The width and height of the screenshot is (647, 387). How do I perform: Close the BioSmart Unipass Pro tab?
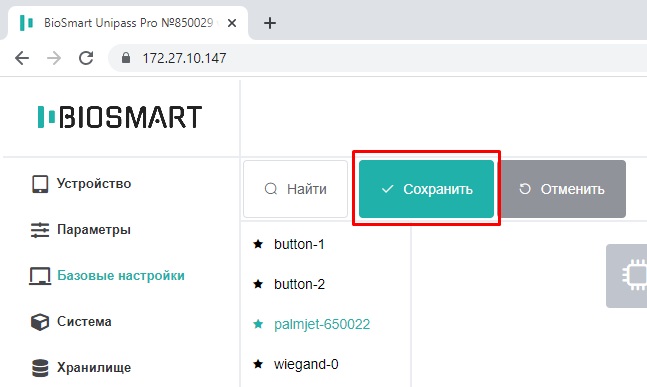coord(232,23)
